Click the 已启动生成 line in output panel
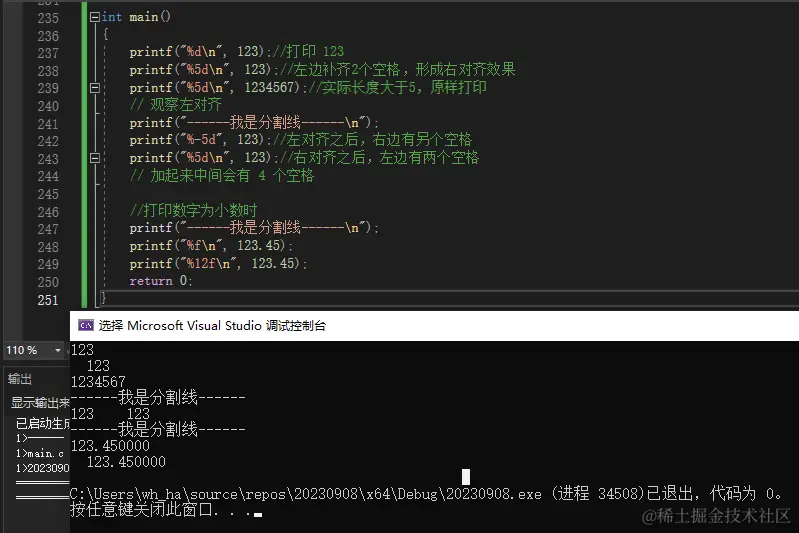The image size is (799, 533). point(43,423)
